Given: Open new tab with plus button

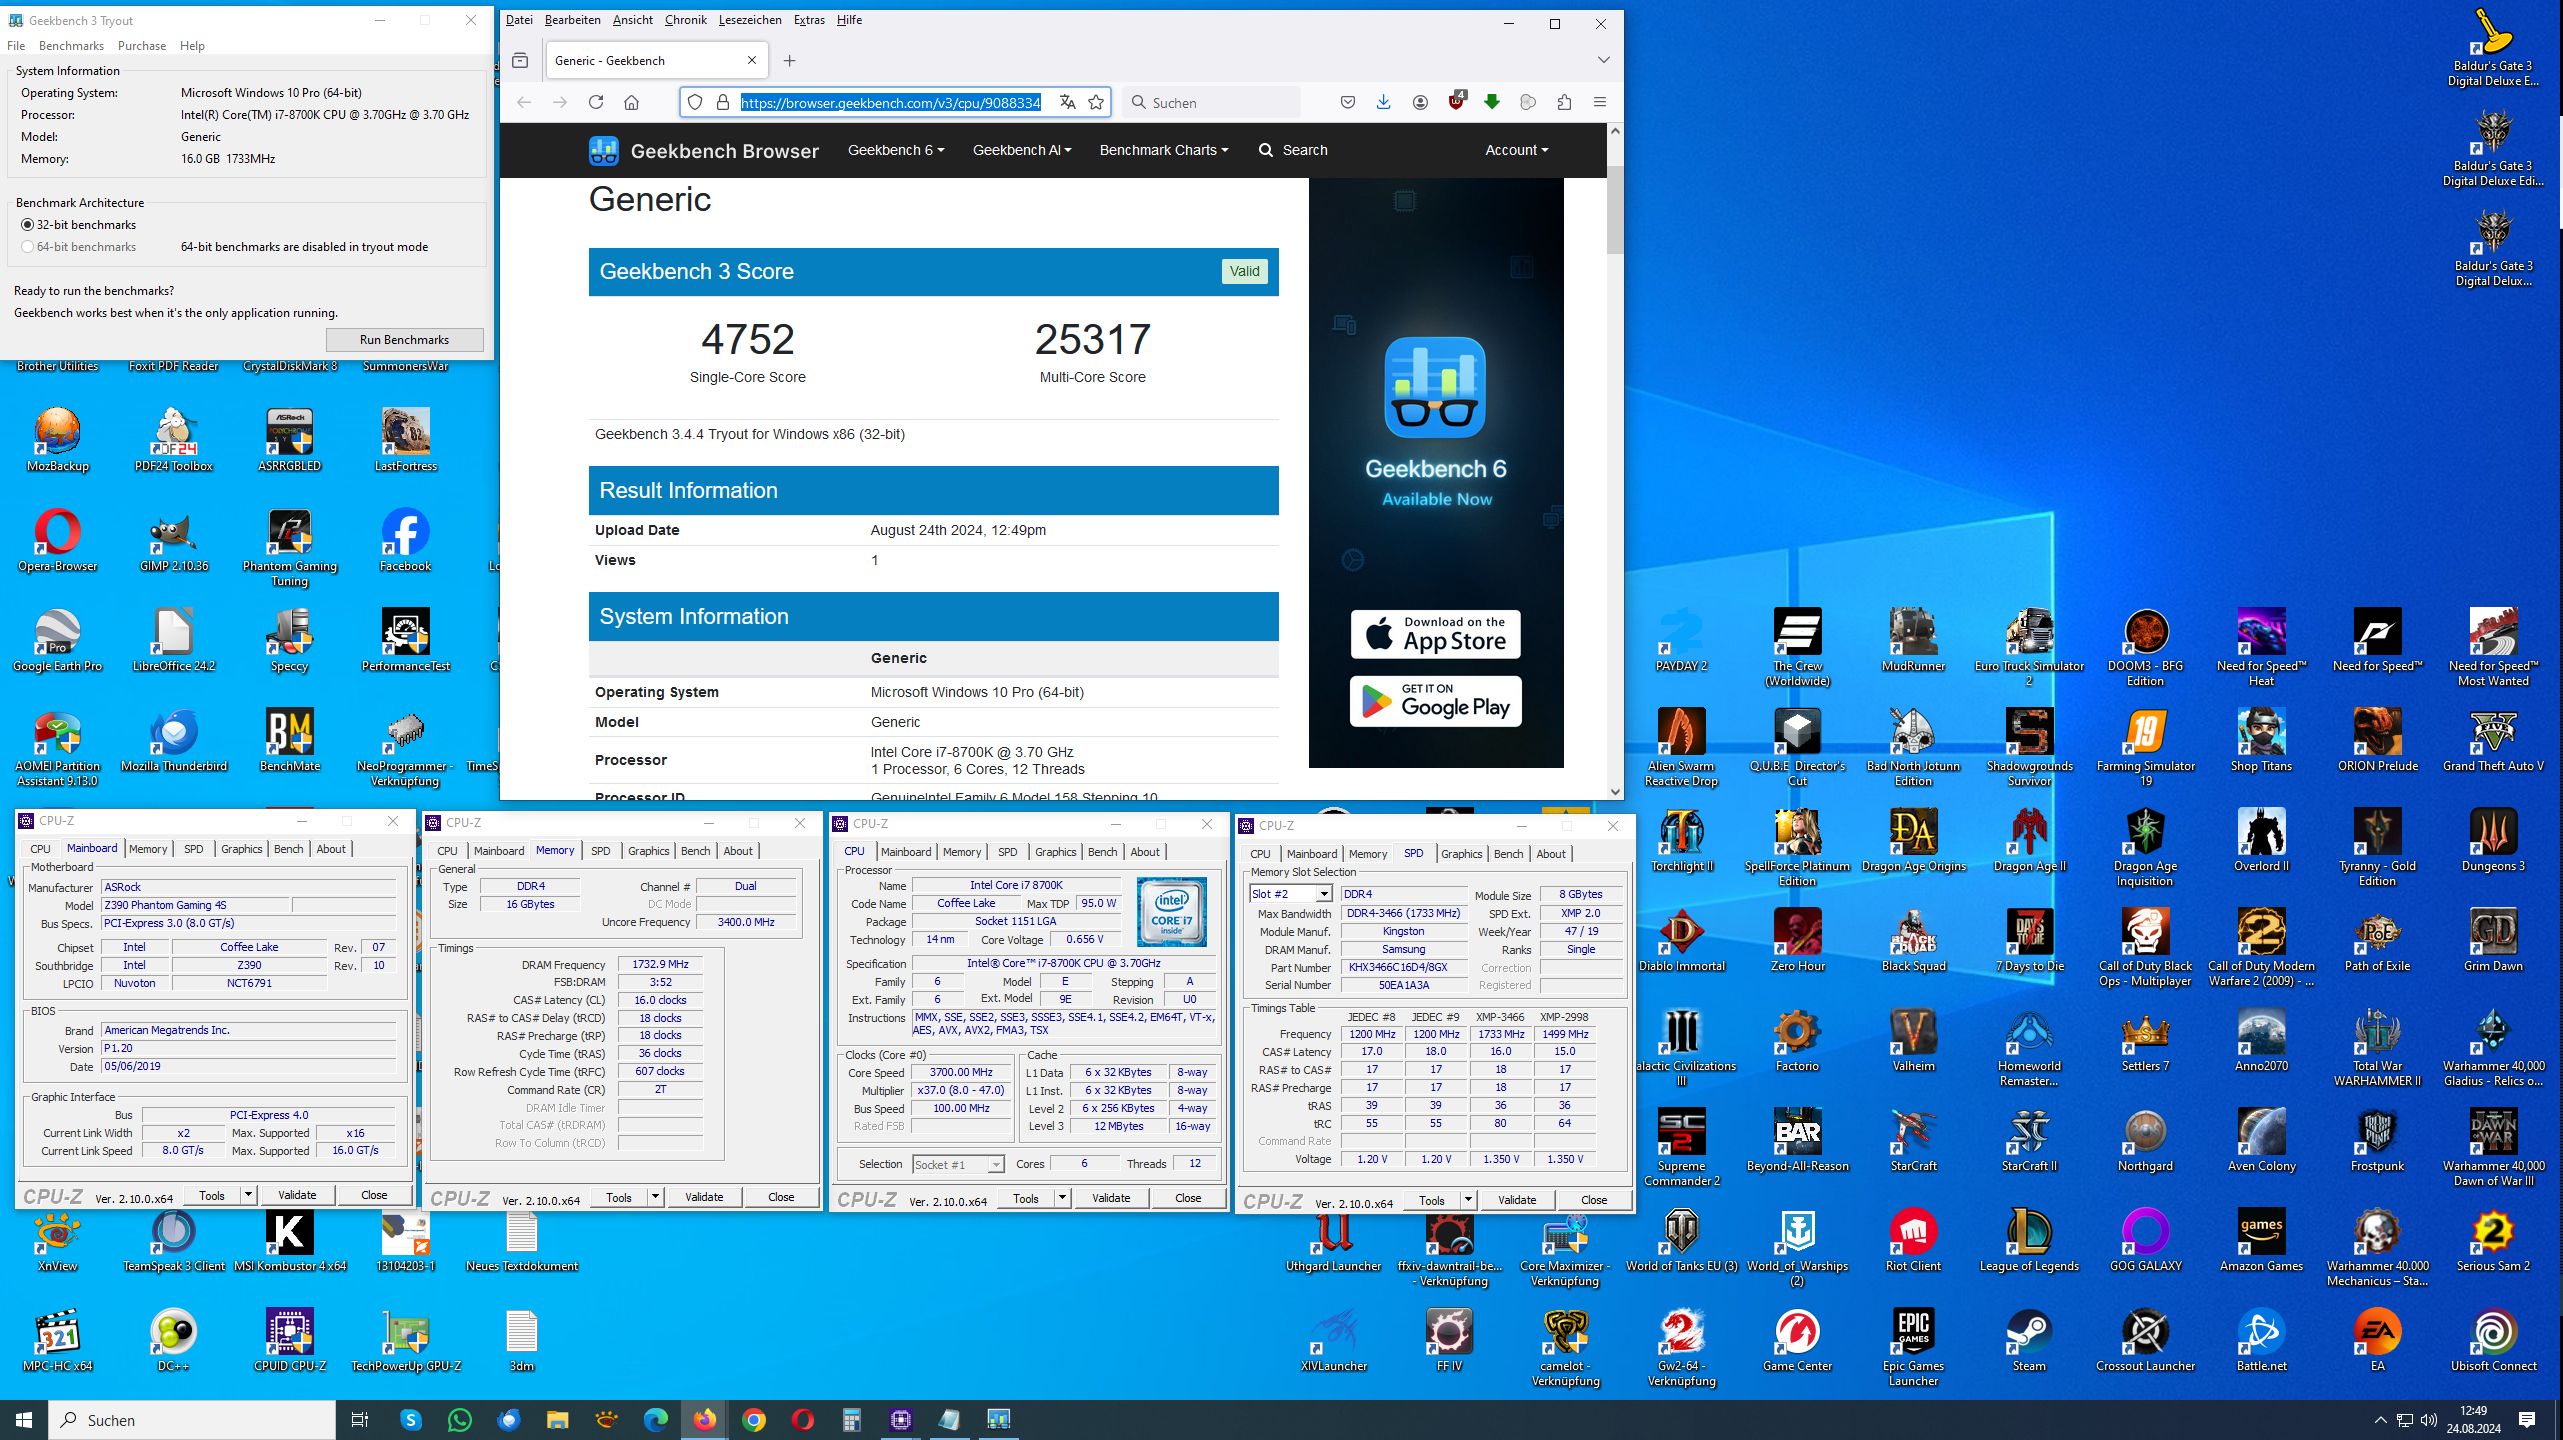Looking at the screenshot, I should click(x=789, y=61).
